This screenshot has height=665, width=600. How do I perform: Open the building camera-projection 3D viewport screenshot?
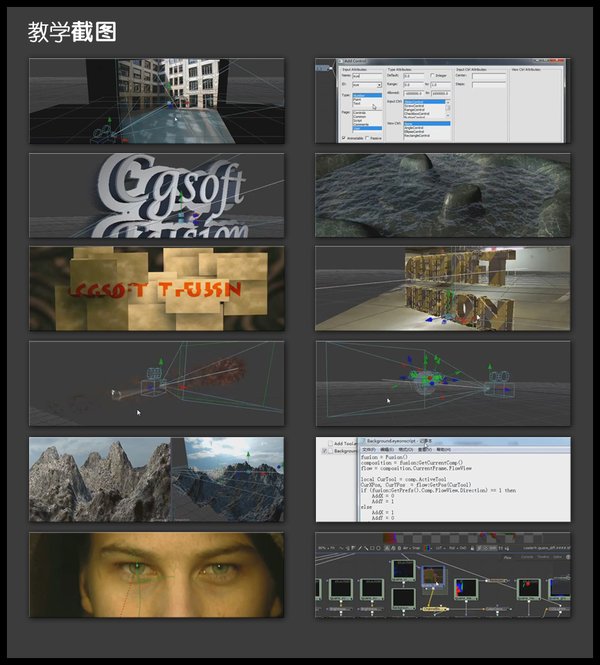coord(156,101)
